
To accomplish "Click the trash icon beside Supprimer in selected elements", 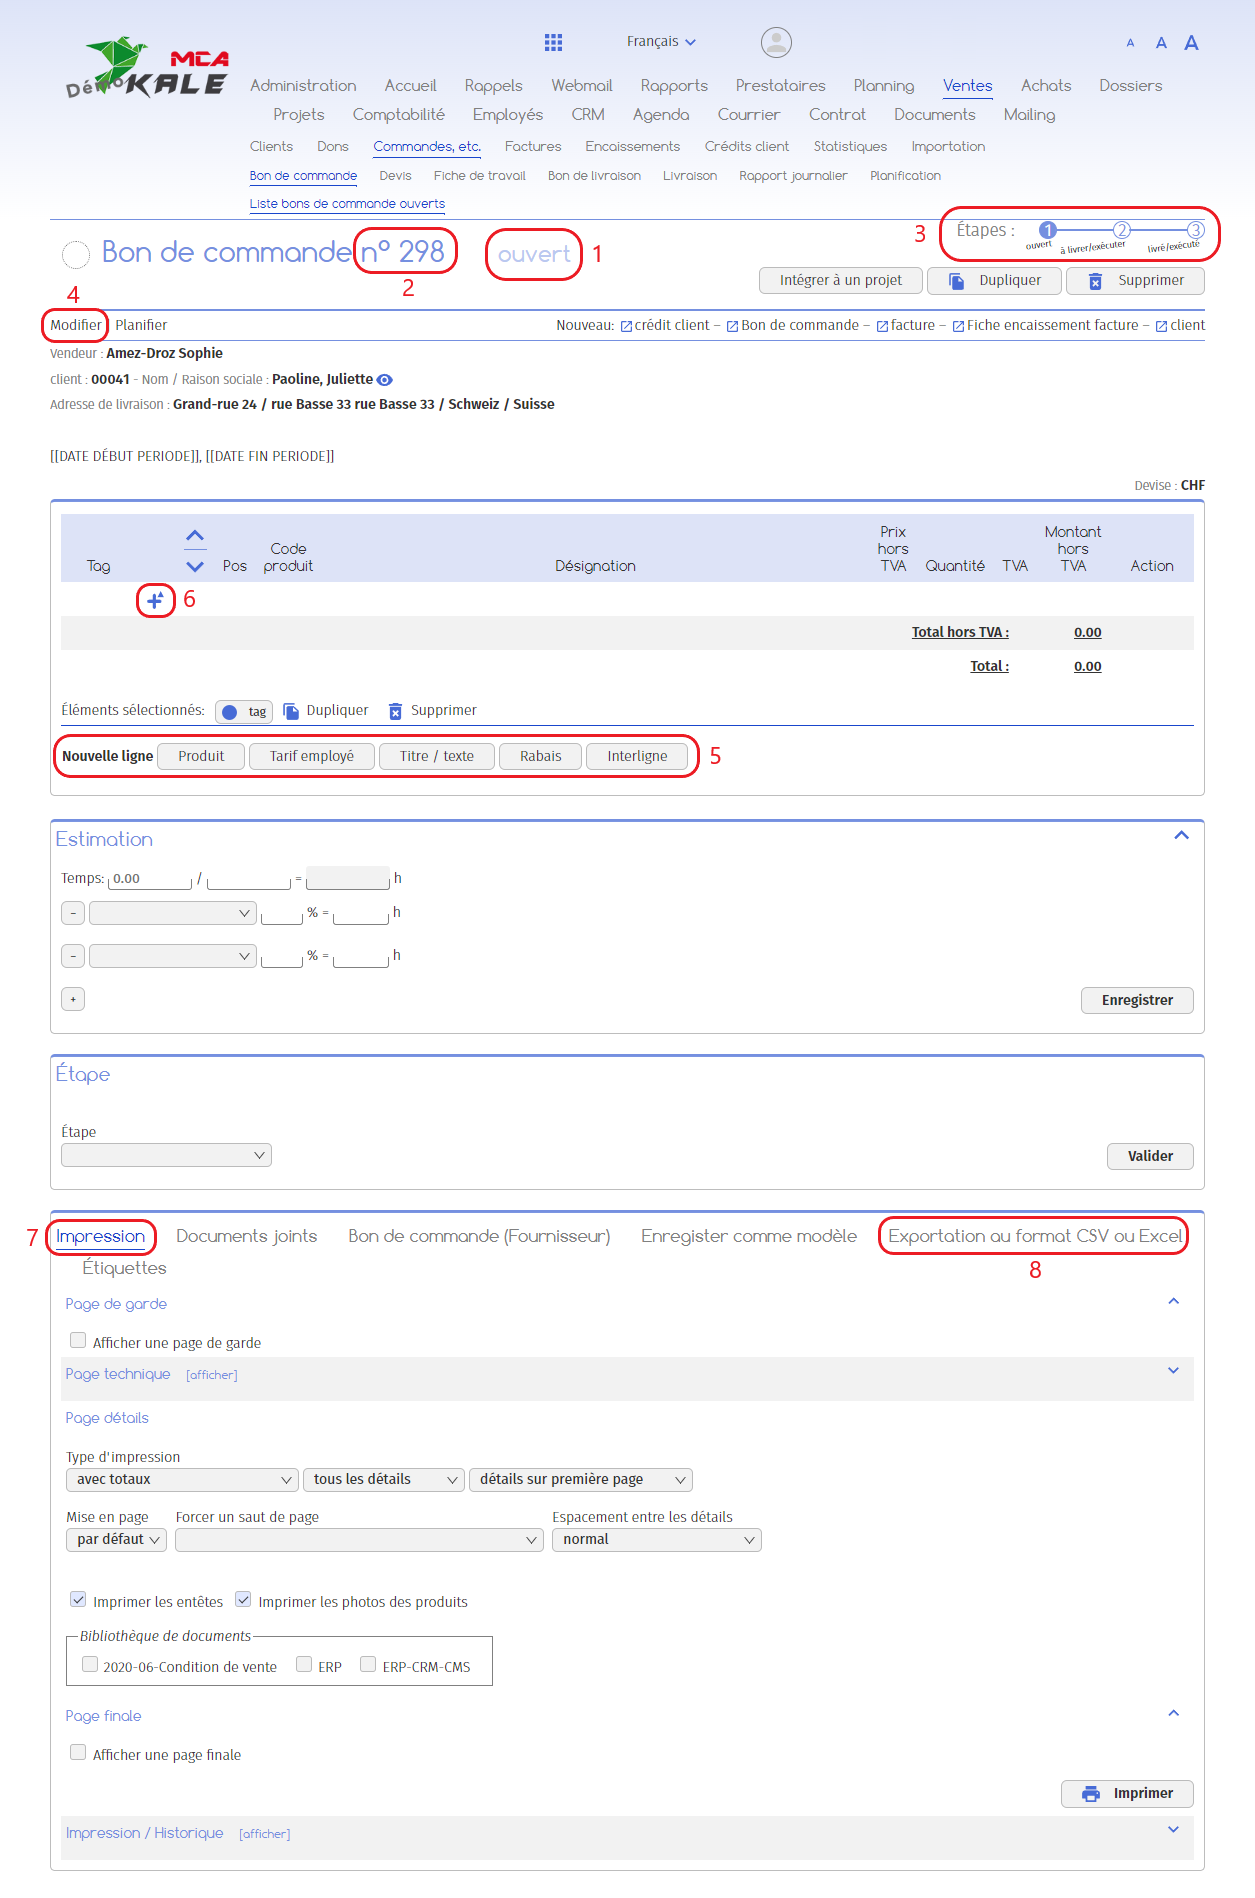I will [396, 711].
